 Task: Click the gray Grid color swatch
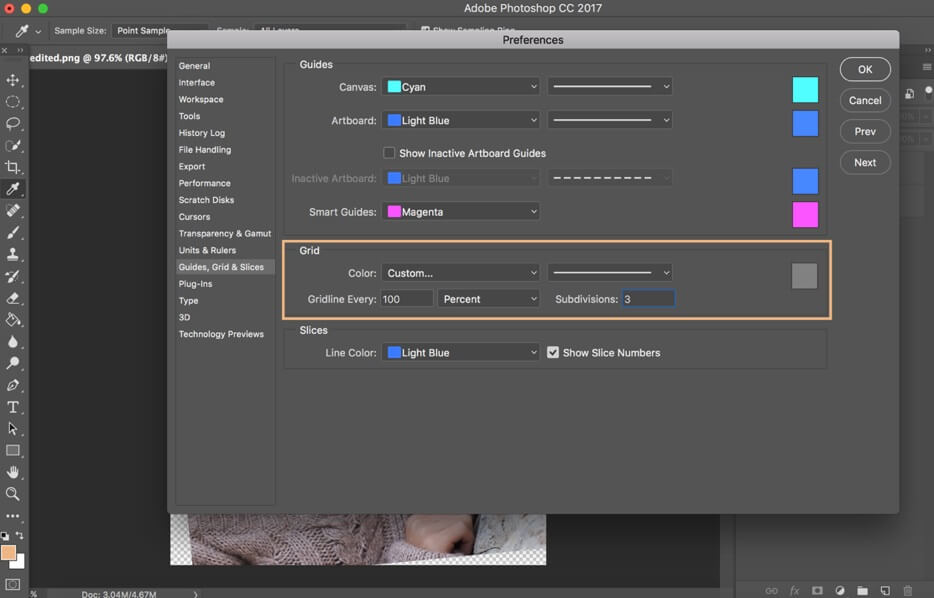tap(804, 277)
